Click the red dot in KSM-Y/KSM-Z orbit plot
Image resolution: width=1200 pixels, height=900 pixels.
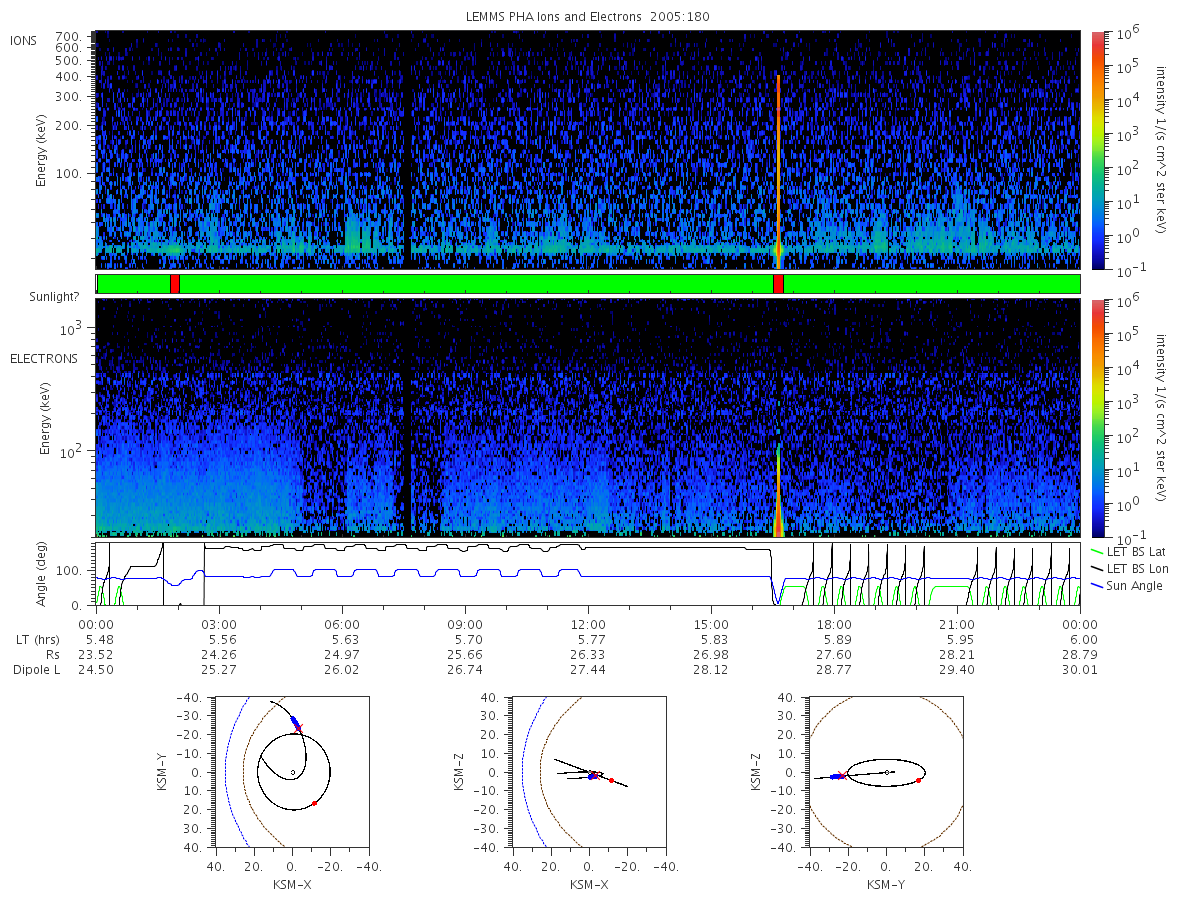point(918,780)
